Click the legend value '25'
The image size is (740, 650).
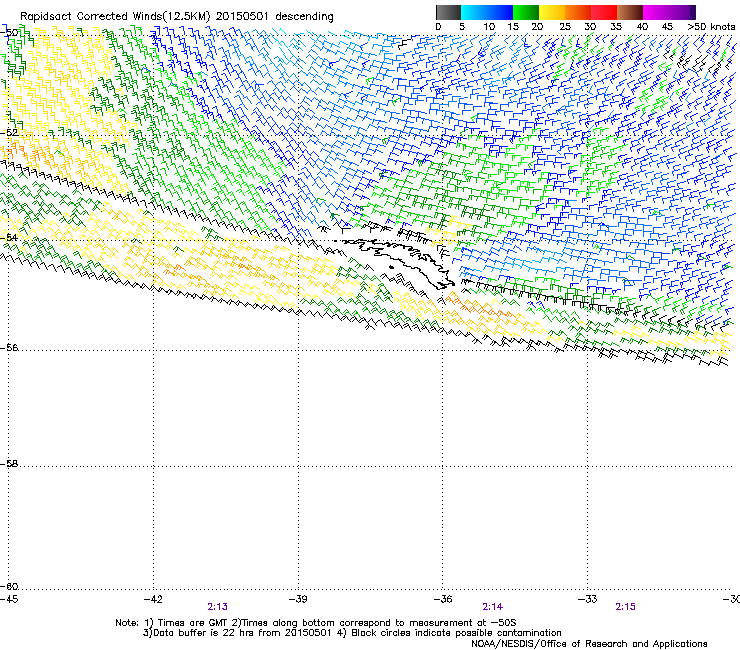(565, 26)
